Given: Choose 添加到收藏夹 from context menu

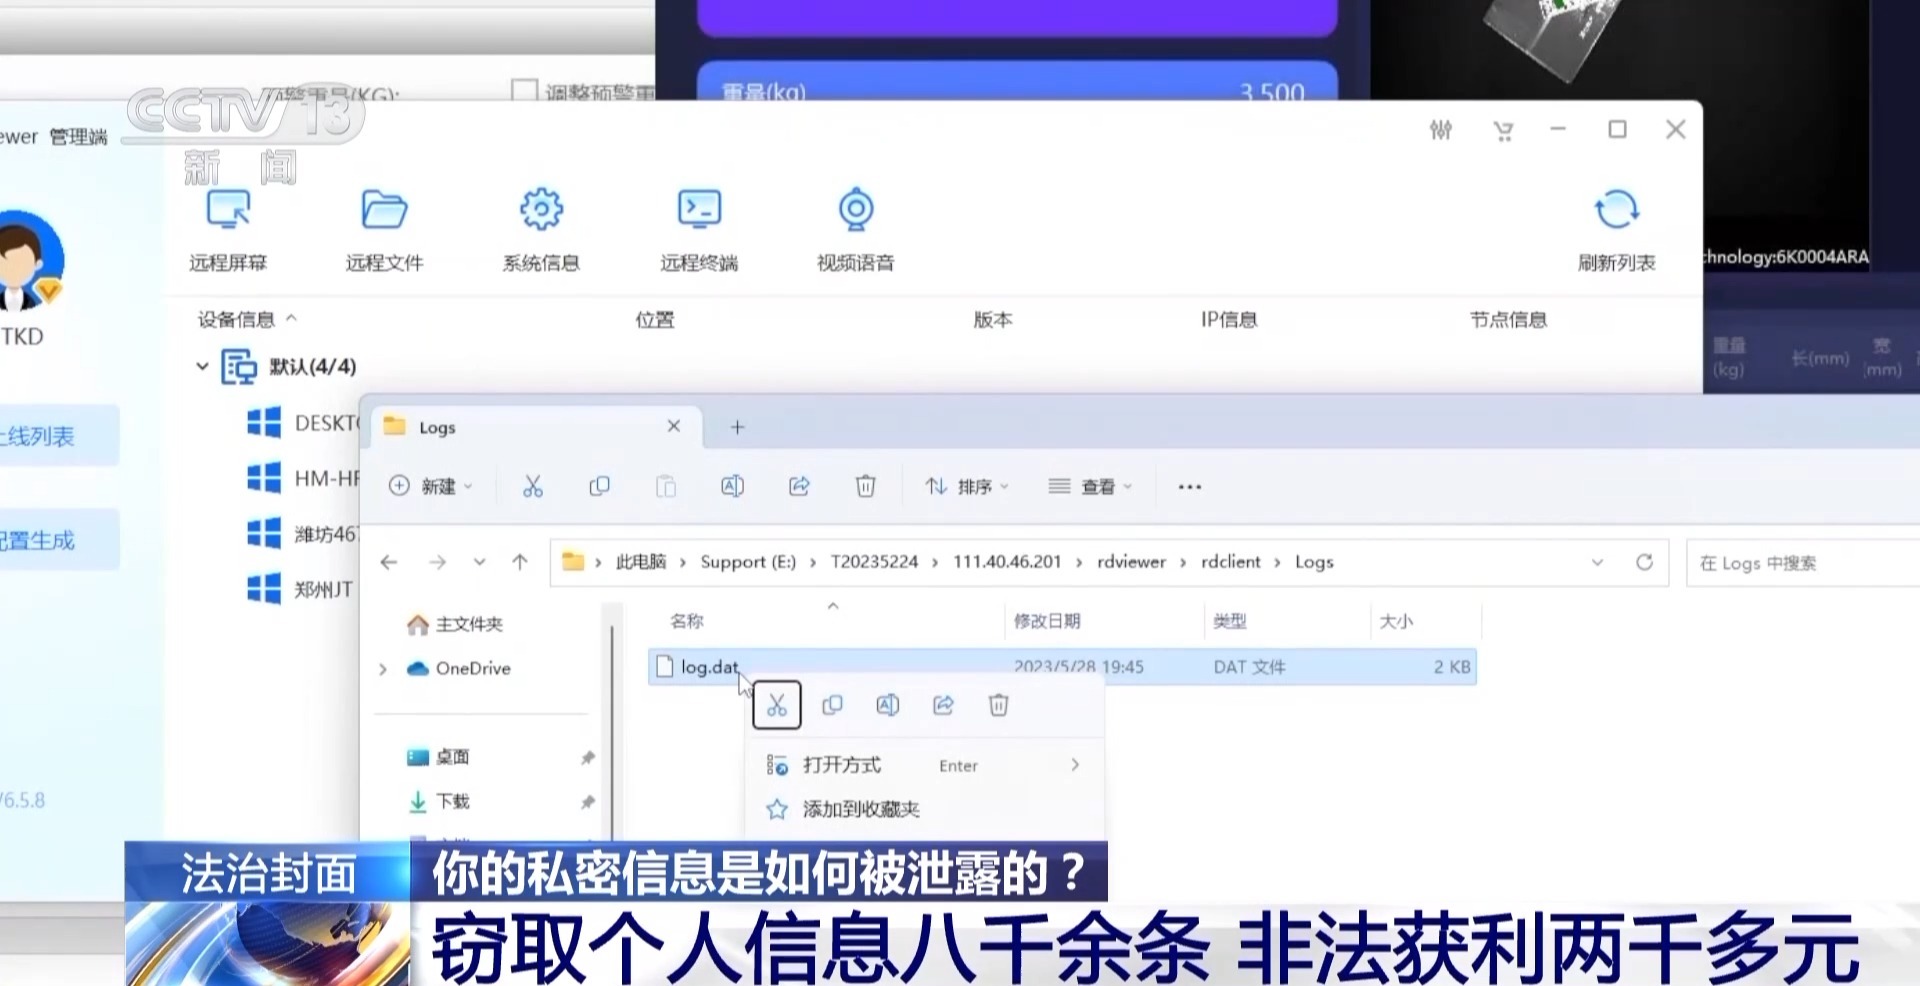Looking at the screenshot, I should coord(860,809).
